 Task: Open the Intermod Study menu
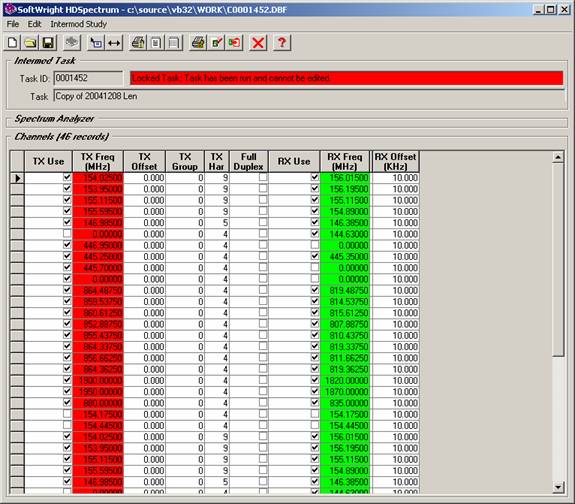coord(78,24)
